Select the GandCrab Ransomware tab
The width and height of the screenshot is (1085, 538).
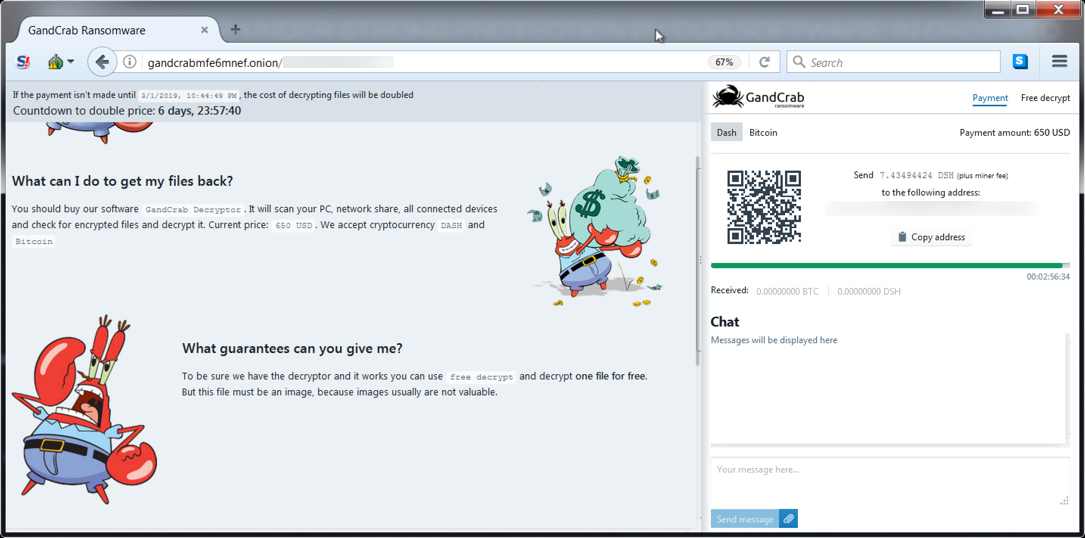[116, 30]
